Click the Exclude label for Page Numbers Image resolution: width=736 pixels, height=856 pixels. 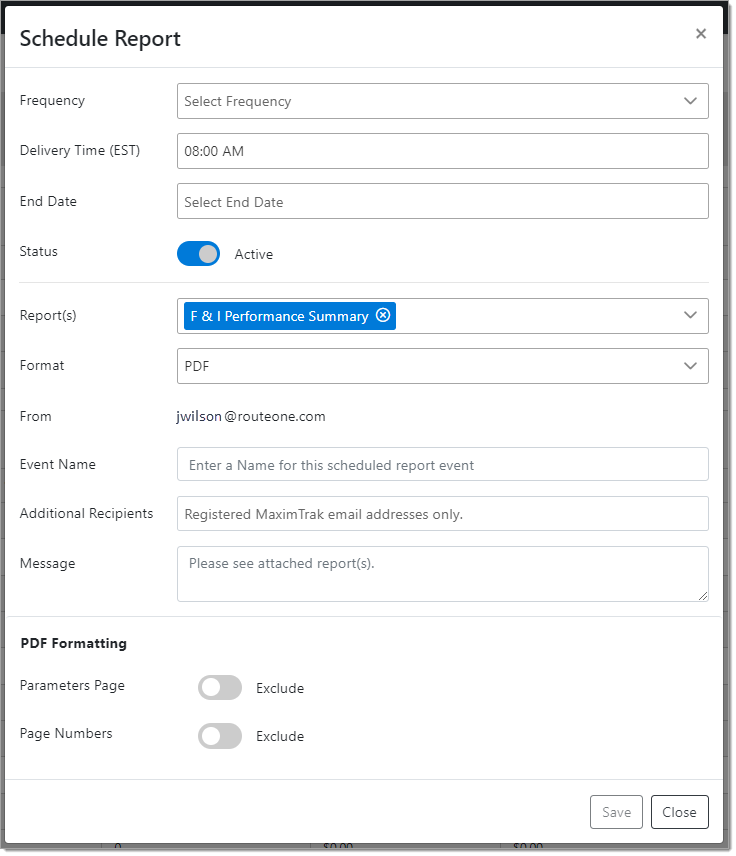pyautogui.click(x=280, y=736)
